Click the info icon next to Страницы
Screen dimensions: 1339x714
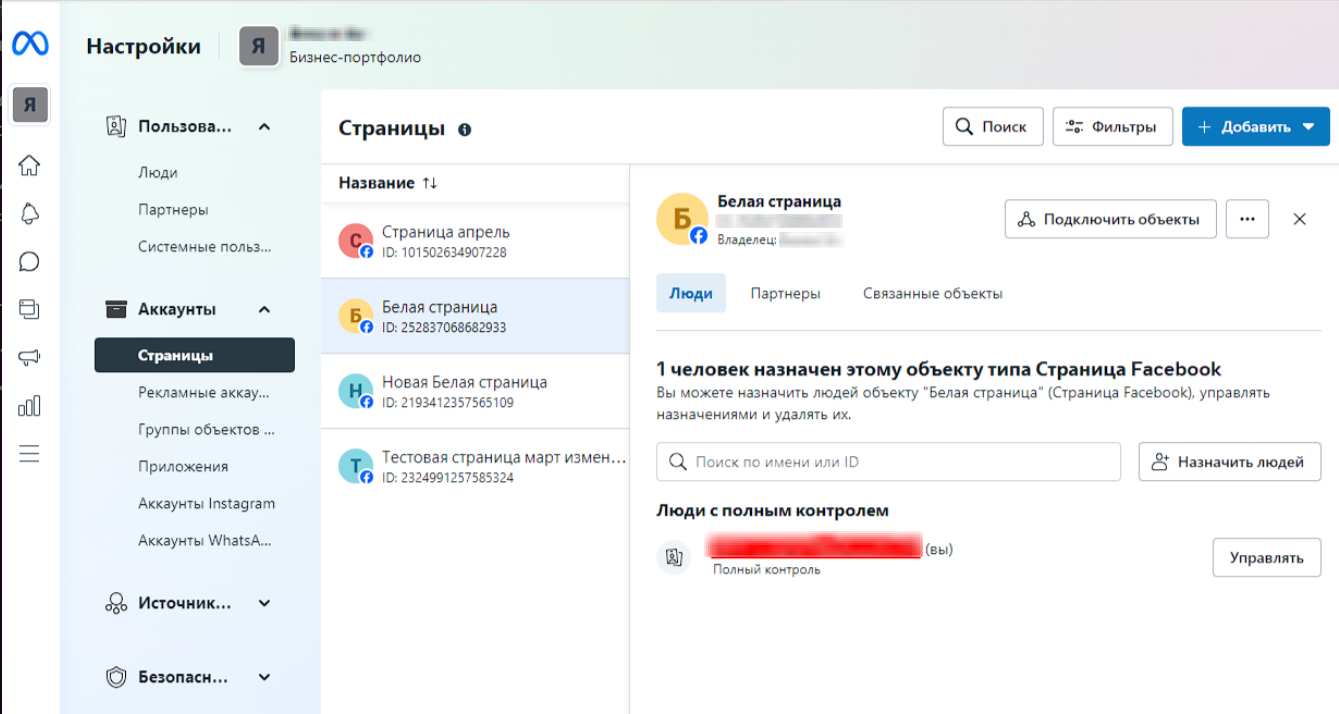point(464,129)
